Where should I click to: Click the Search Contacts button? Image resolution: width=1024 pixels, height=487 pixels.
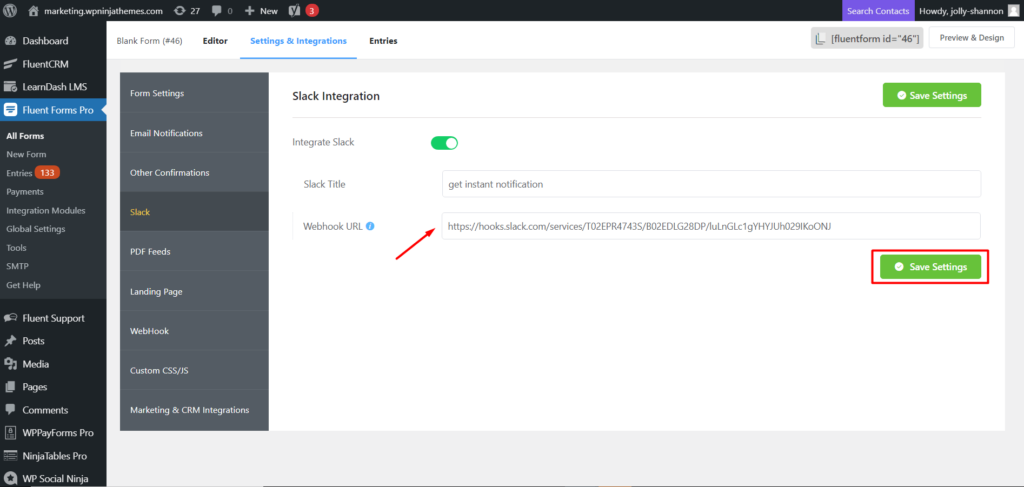click(878, 10)
